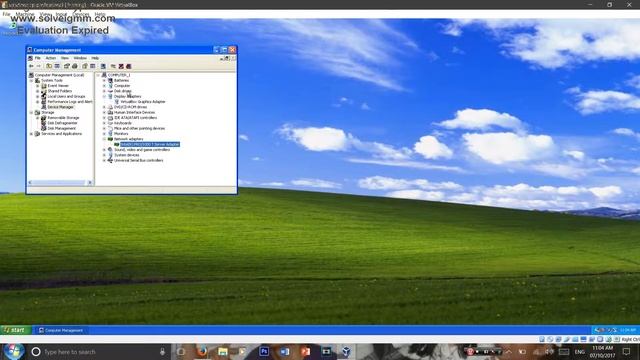Expand the Universal Serial Bus controllers category
Viewport: 640px width, 360px height.
(x=104, y=160)
